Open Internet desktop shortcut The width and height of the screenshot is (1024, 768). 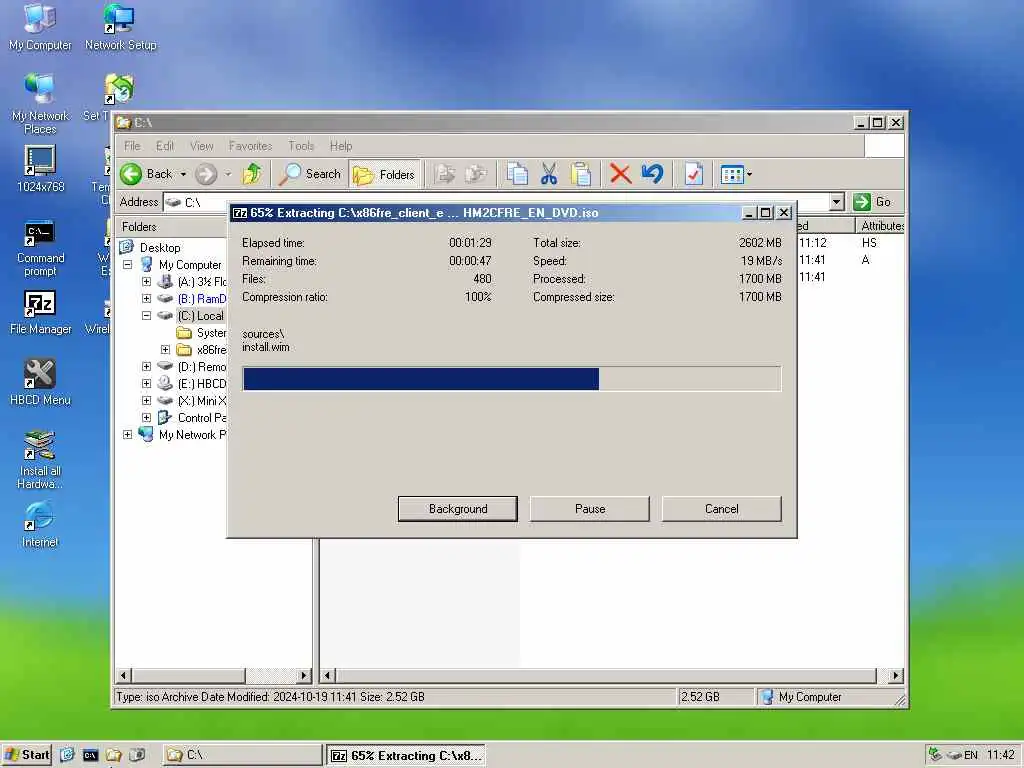(x=40, y=524)
